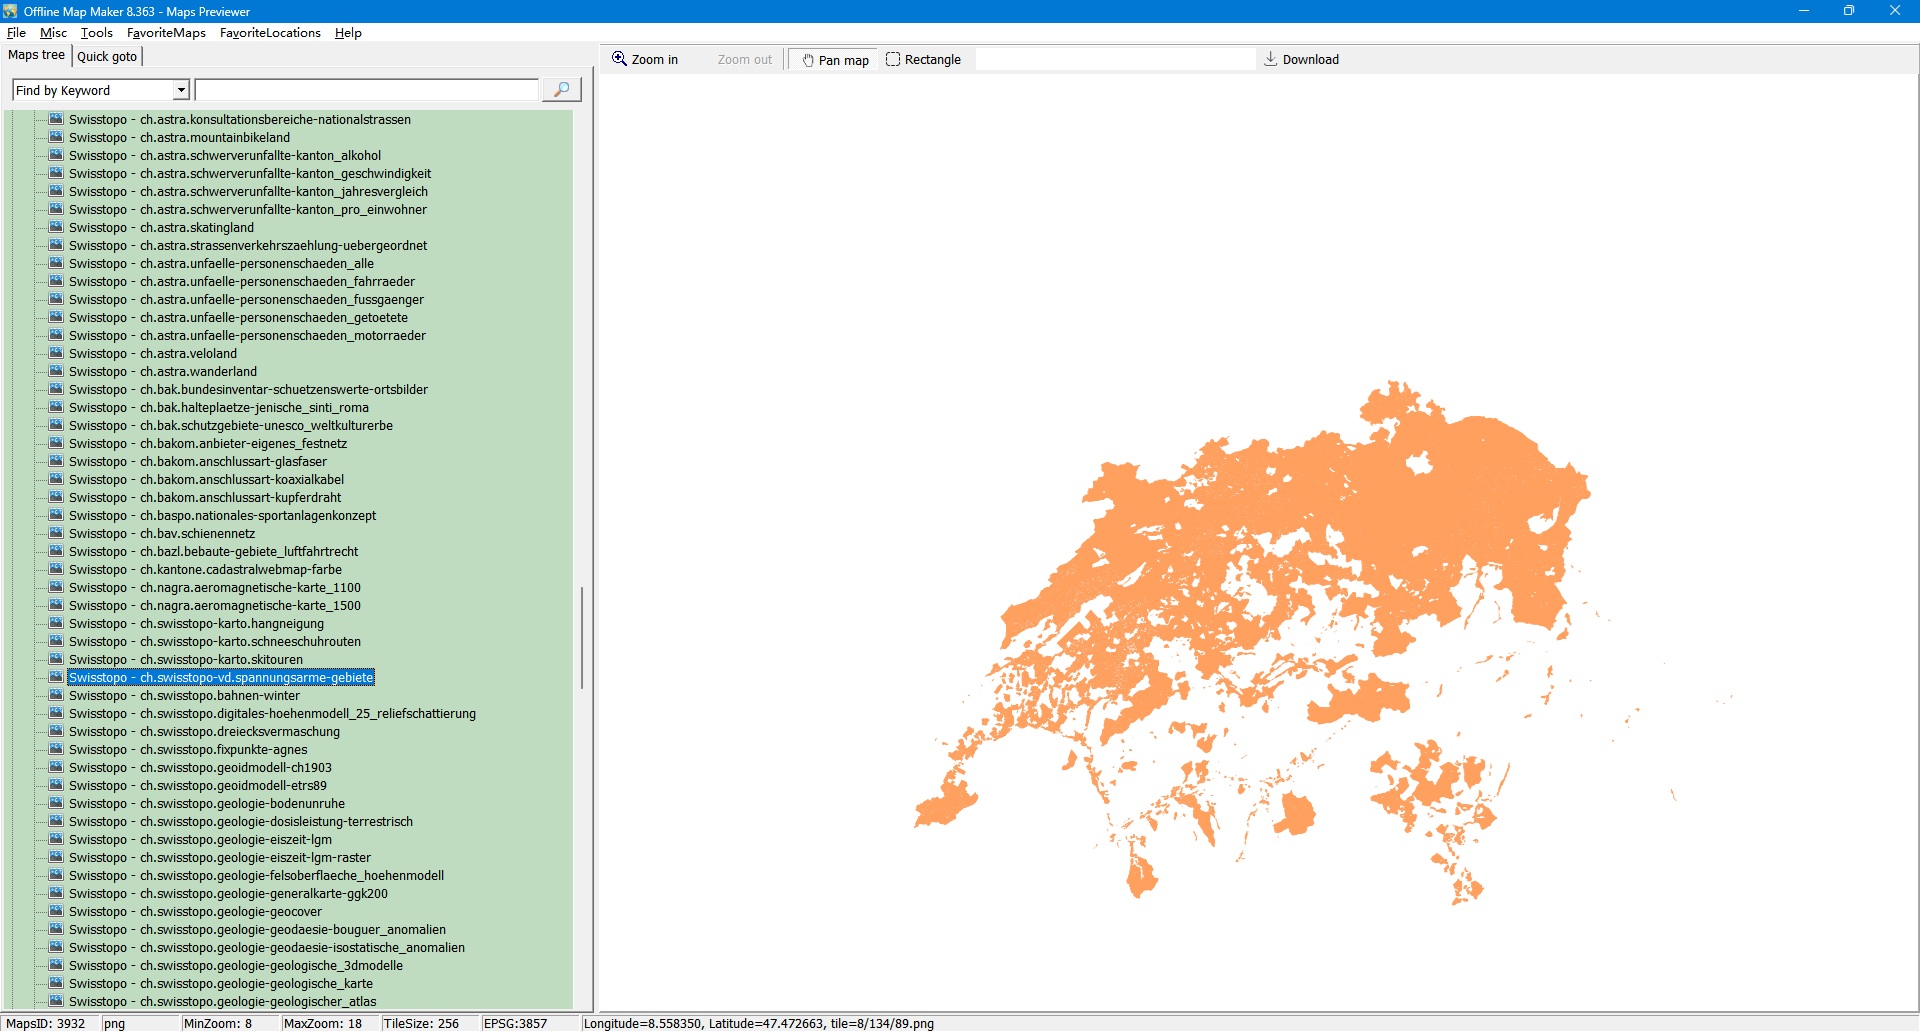
Task: Click the maps tree vertical scrollbar
Action: click(581, 637)
